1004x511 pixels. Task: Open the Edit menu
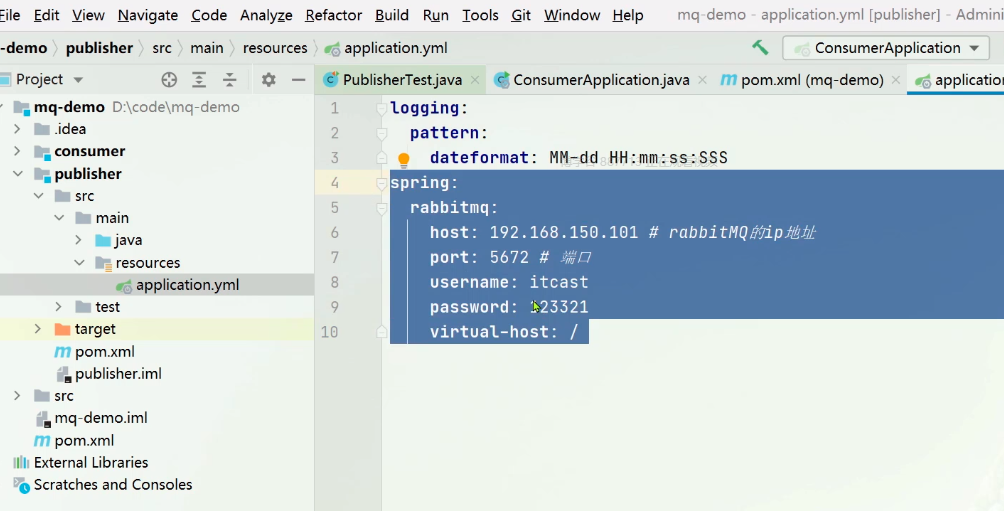[46, 15]
